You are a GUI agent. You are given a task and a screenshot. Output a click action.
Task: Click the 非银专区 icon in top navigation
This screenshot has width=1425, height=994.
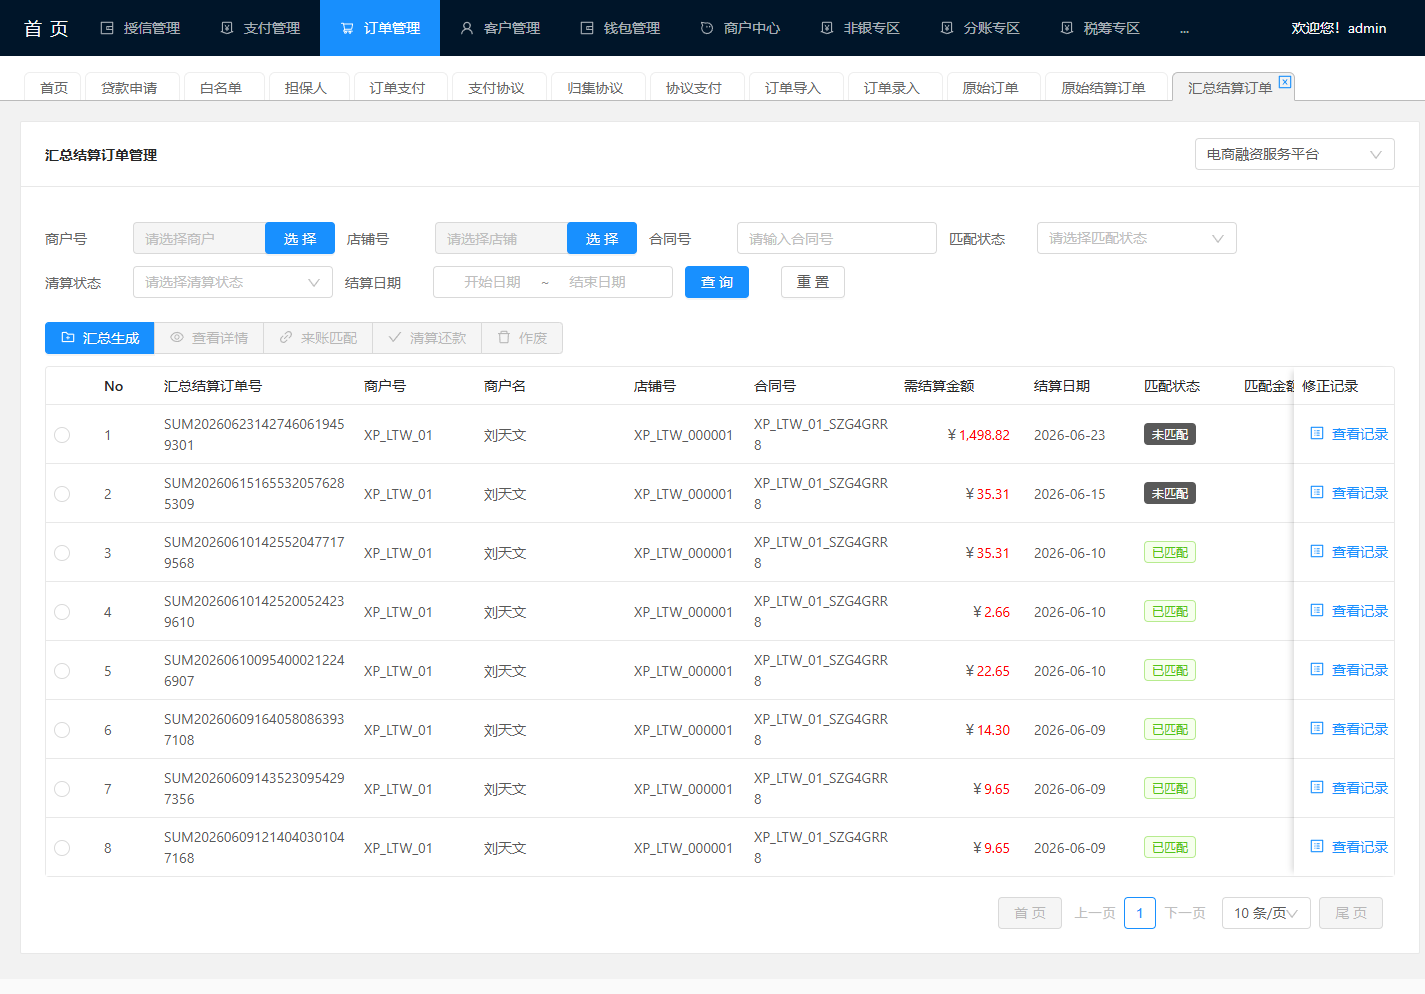point(827,28)
